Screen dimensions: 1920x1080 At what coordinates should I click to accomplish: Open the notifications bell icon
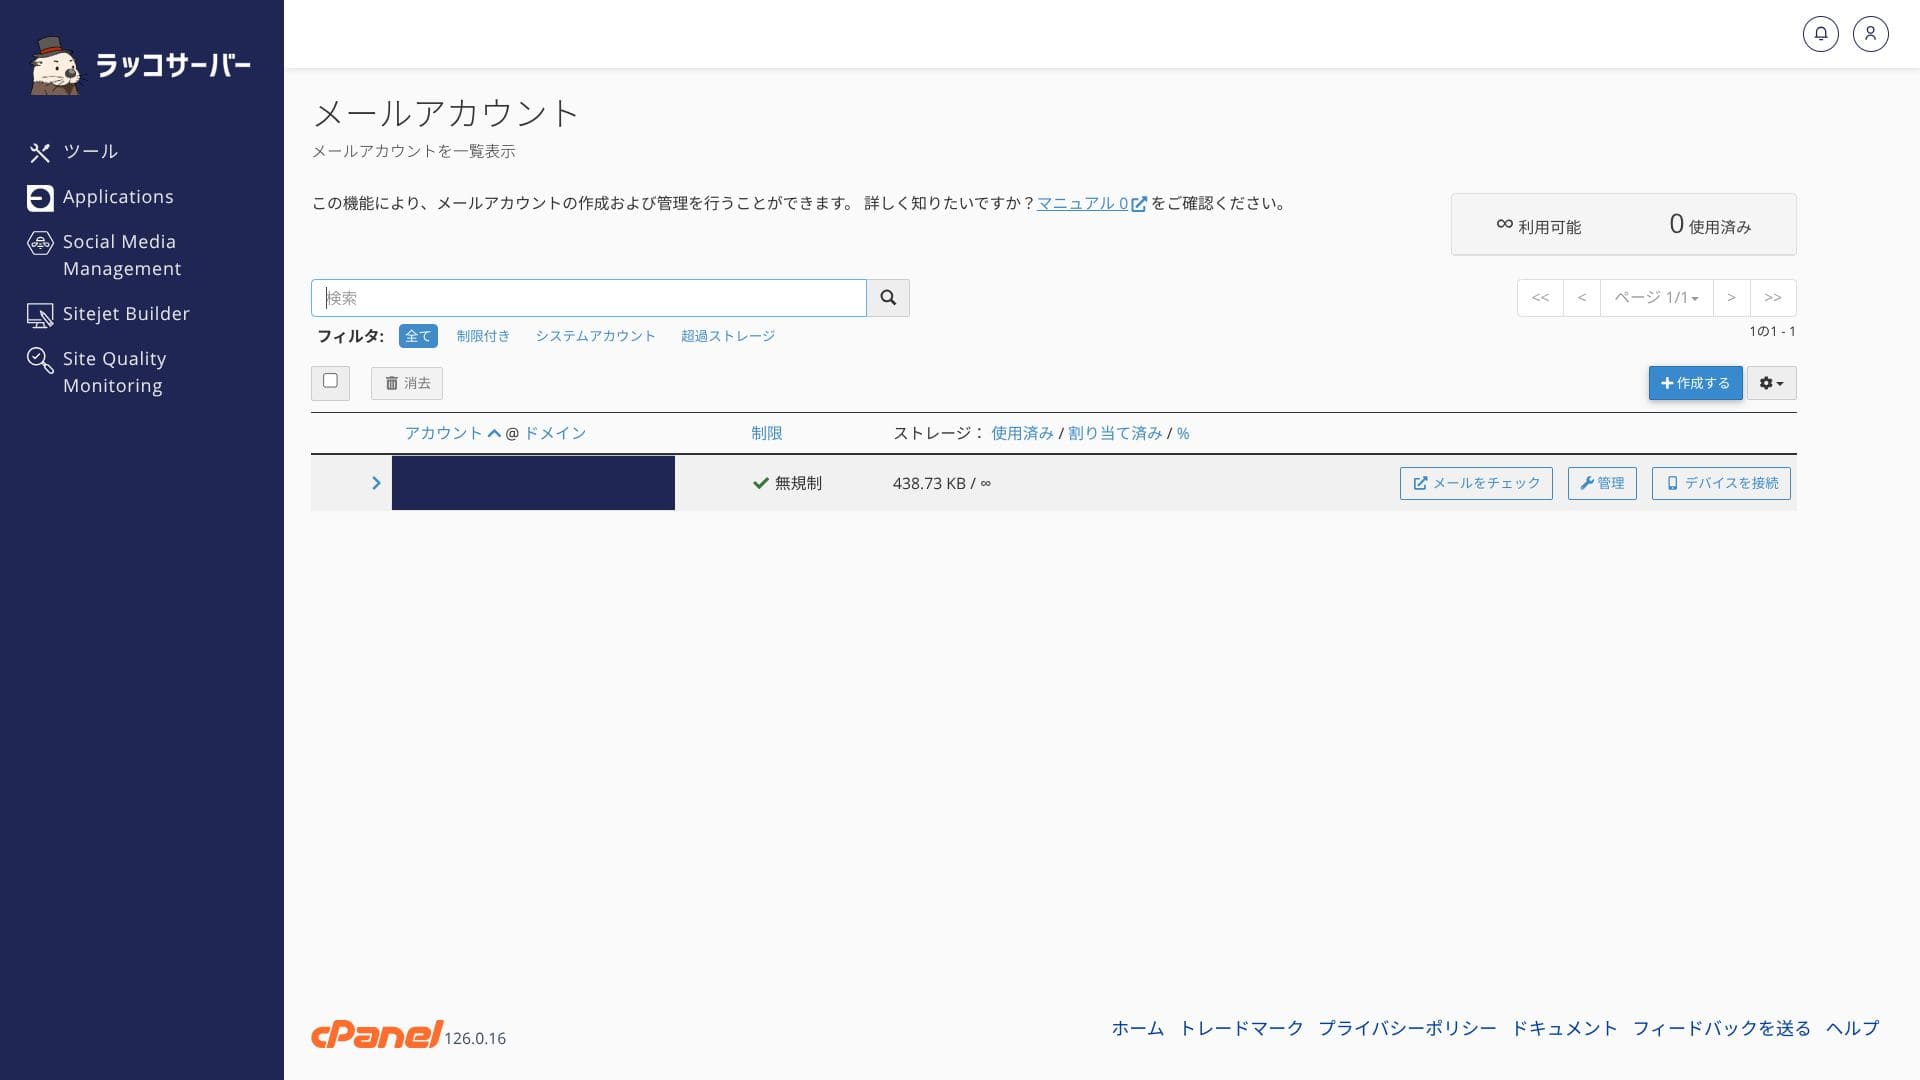coord(1820,34)
